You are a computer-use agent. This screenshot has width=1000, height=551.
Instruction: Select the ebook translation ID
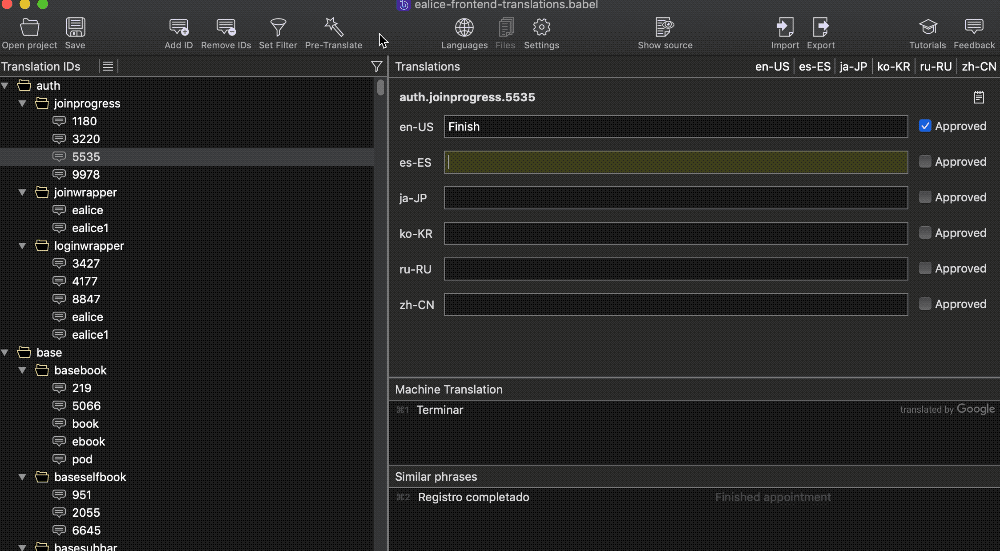tap(88, 441)
